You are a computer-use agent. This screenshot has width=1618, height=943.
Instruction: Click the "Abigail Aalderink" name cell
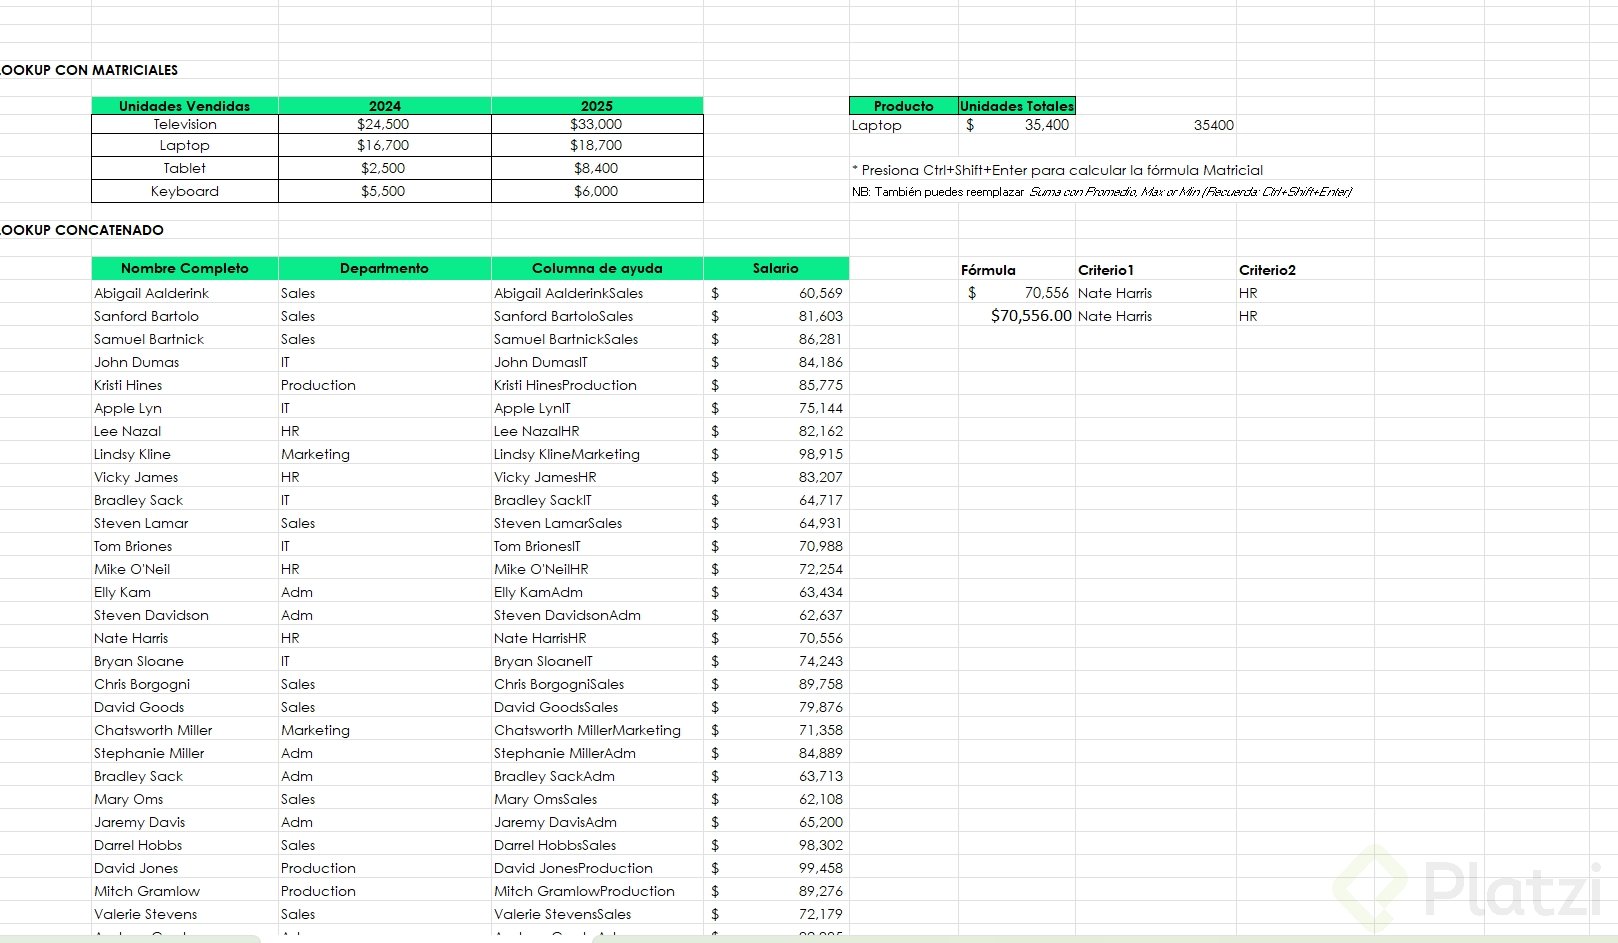coord(185,293)
